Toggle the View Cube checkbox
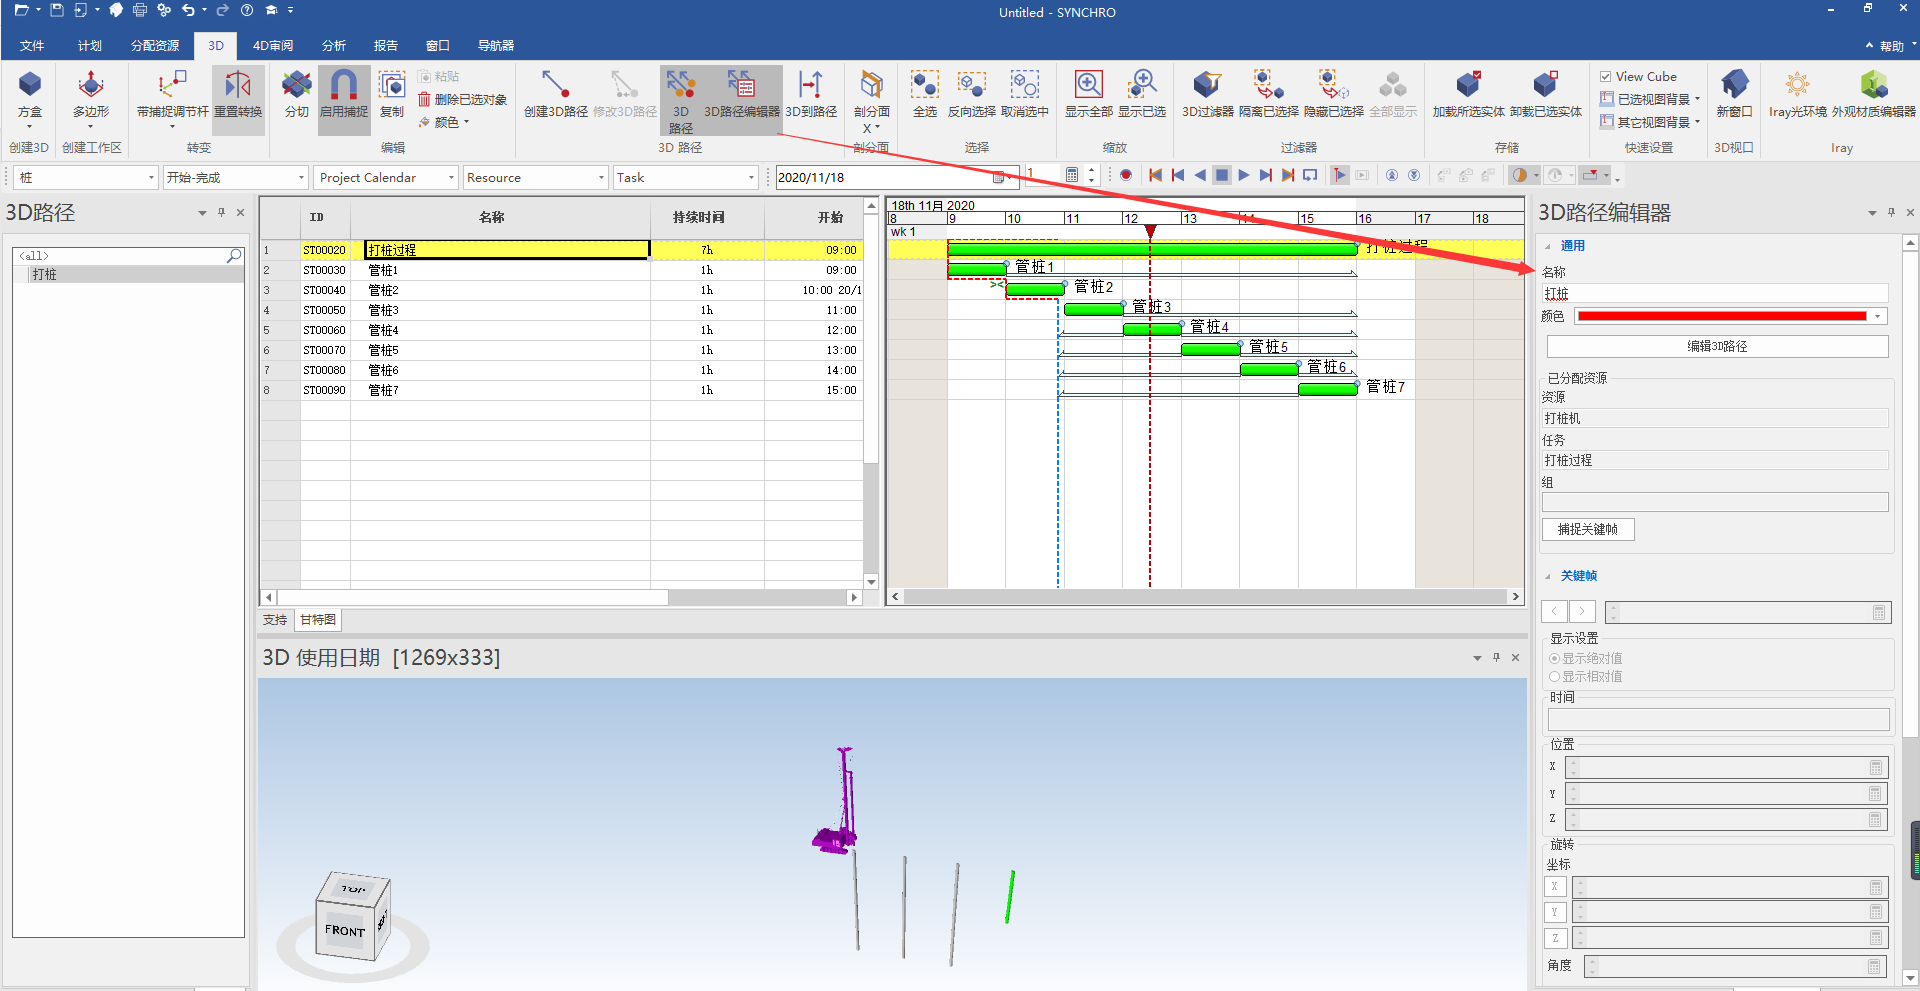 tap(1605, 77)
